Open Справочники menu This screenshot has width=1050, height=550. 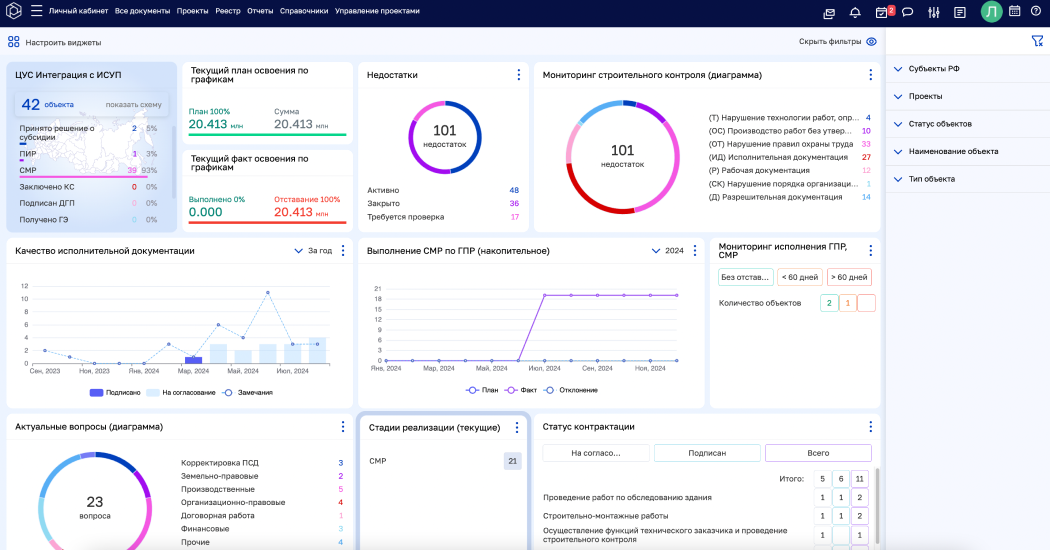coord(304,11)
